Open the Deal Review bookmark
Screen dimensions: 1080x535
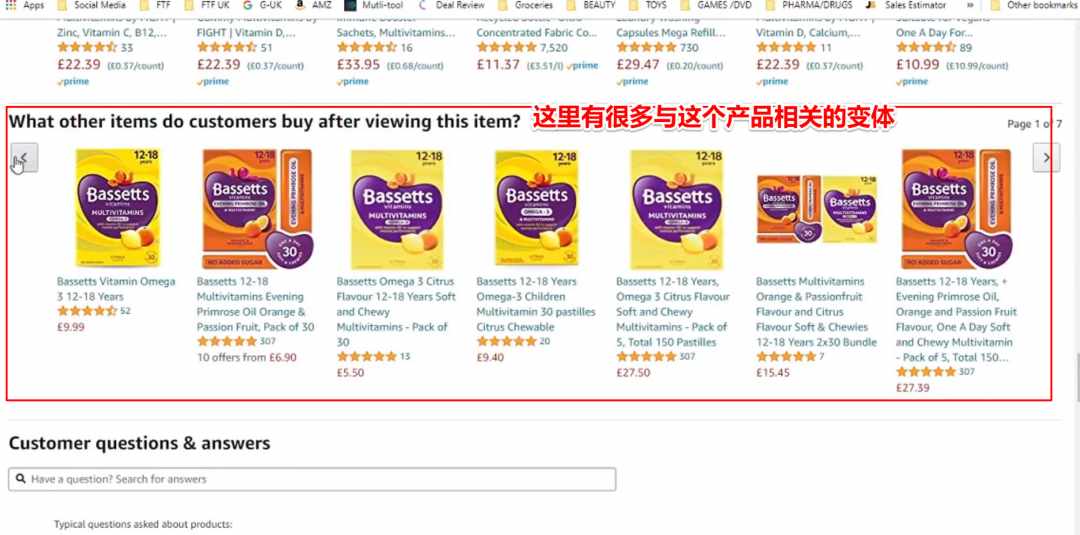pyautogui.click(x=452, y=5)
